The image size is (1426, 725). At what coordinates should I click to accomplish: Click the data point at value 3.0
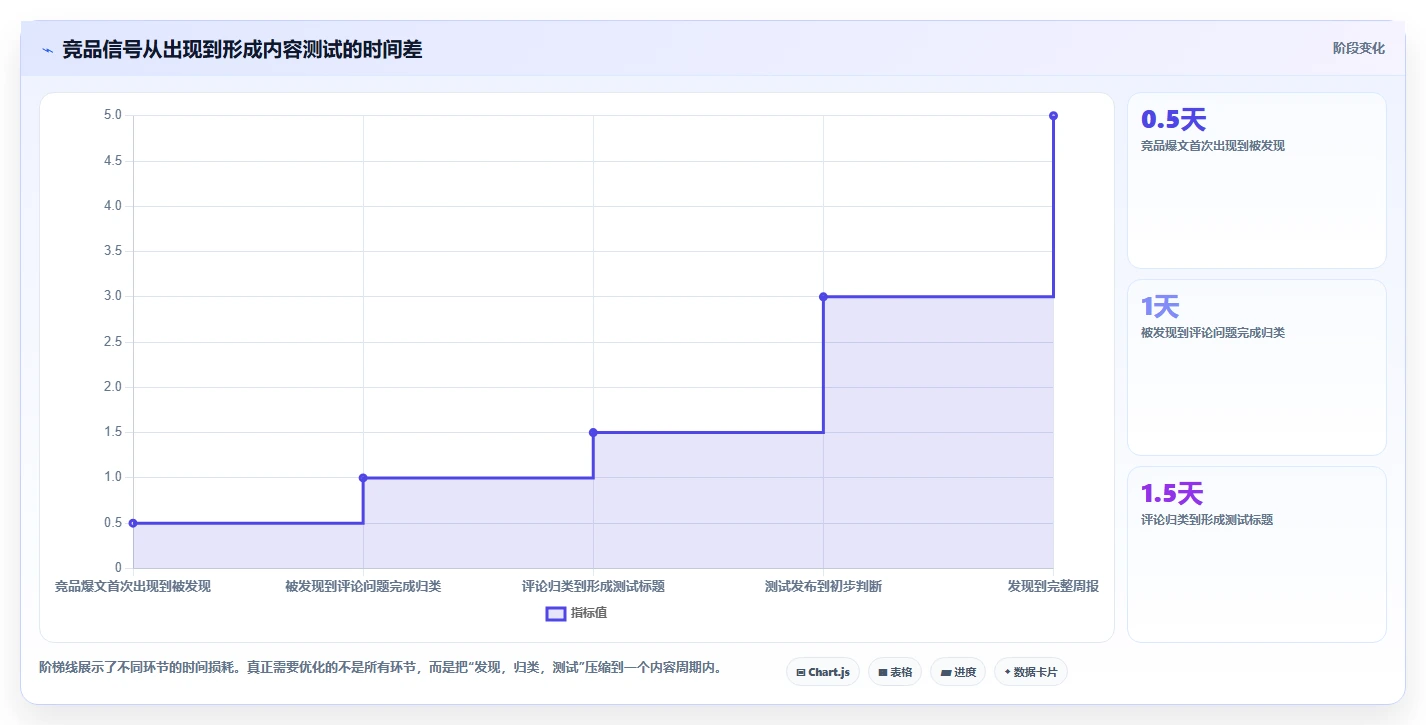(823, 296)
